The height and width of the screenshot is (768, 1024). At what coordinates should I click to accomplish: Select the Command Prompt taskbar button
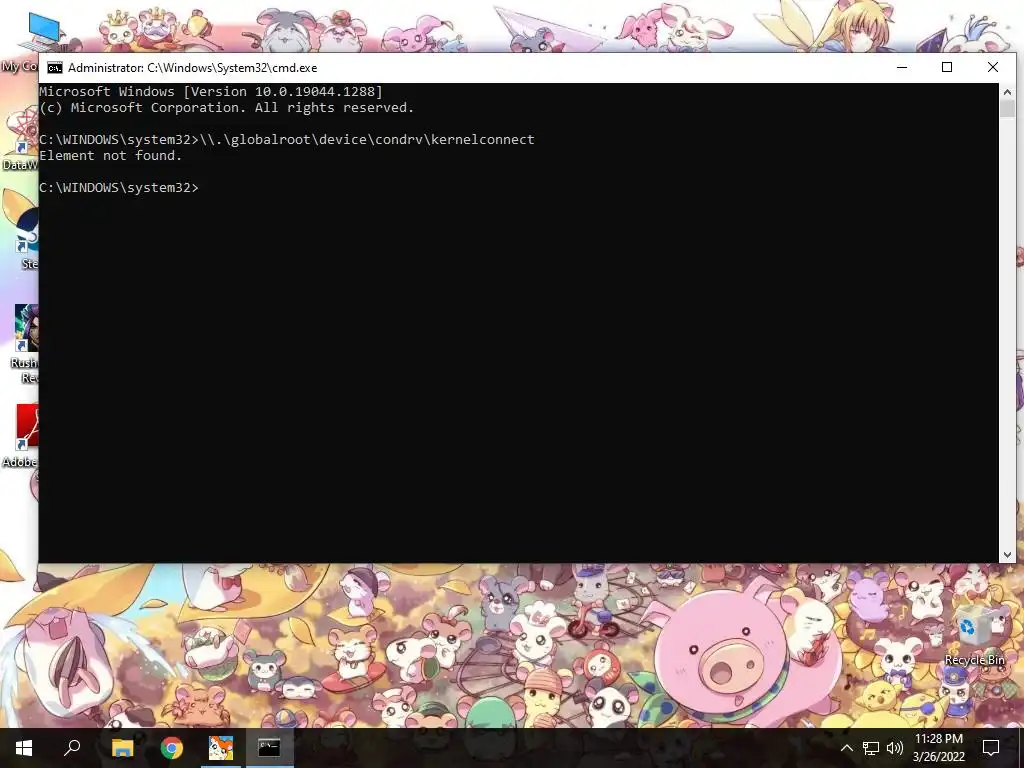[269, 748]
